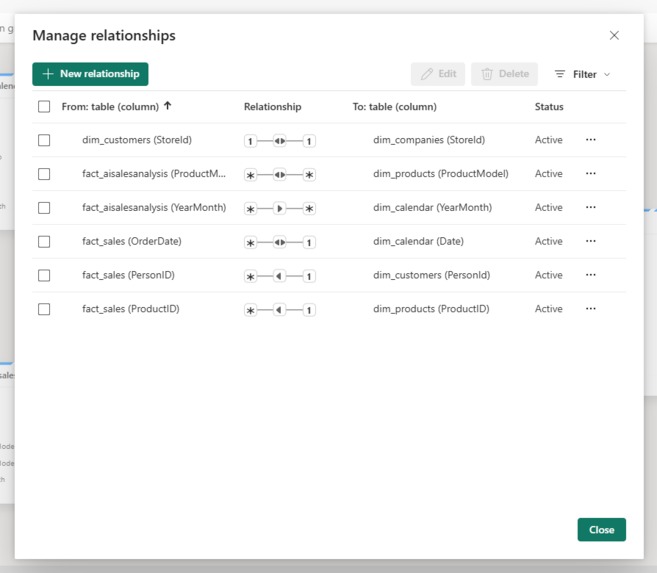The image size is (657, 573).
Task: Click many-to-many single-direction icon for YearMonth row
Action: (280, 209)
